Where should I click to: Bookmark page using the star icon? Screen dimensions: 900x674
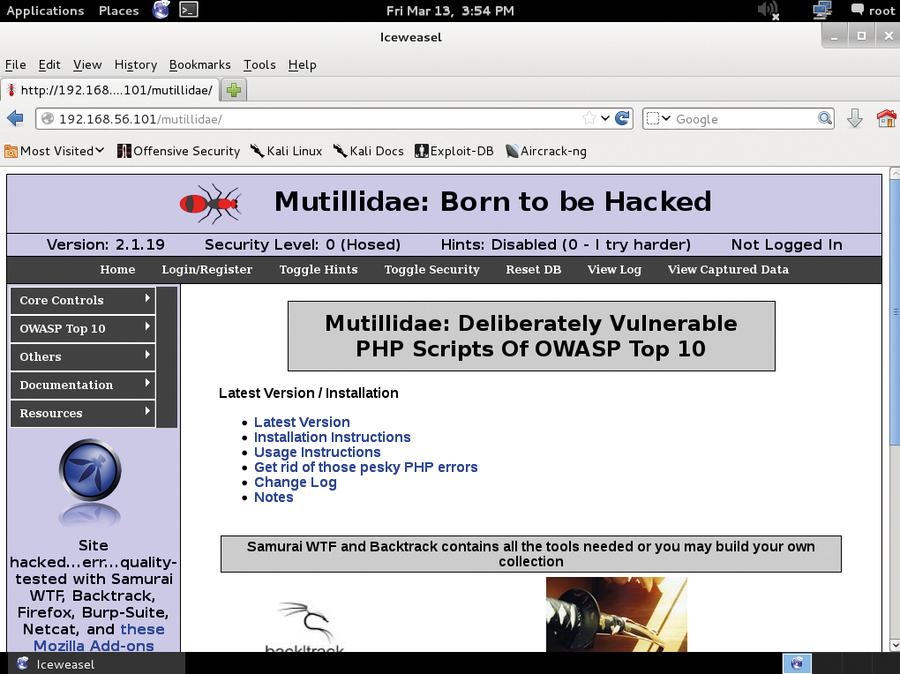click(589, 118)
